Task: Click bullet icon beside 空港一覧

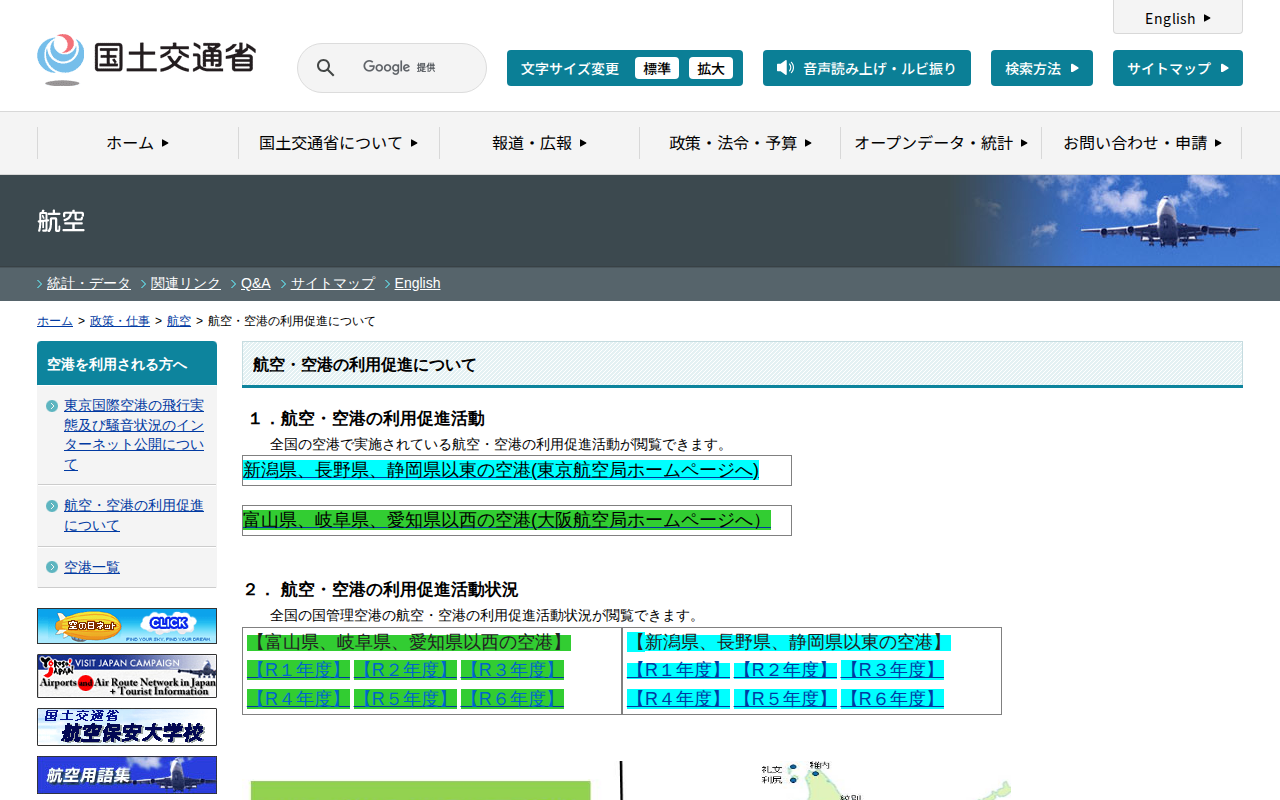Action: tap(52, 567)
